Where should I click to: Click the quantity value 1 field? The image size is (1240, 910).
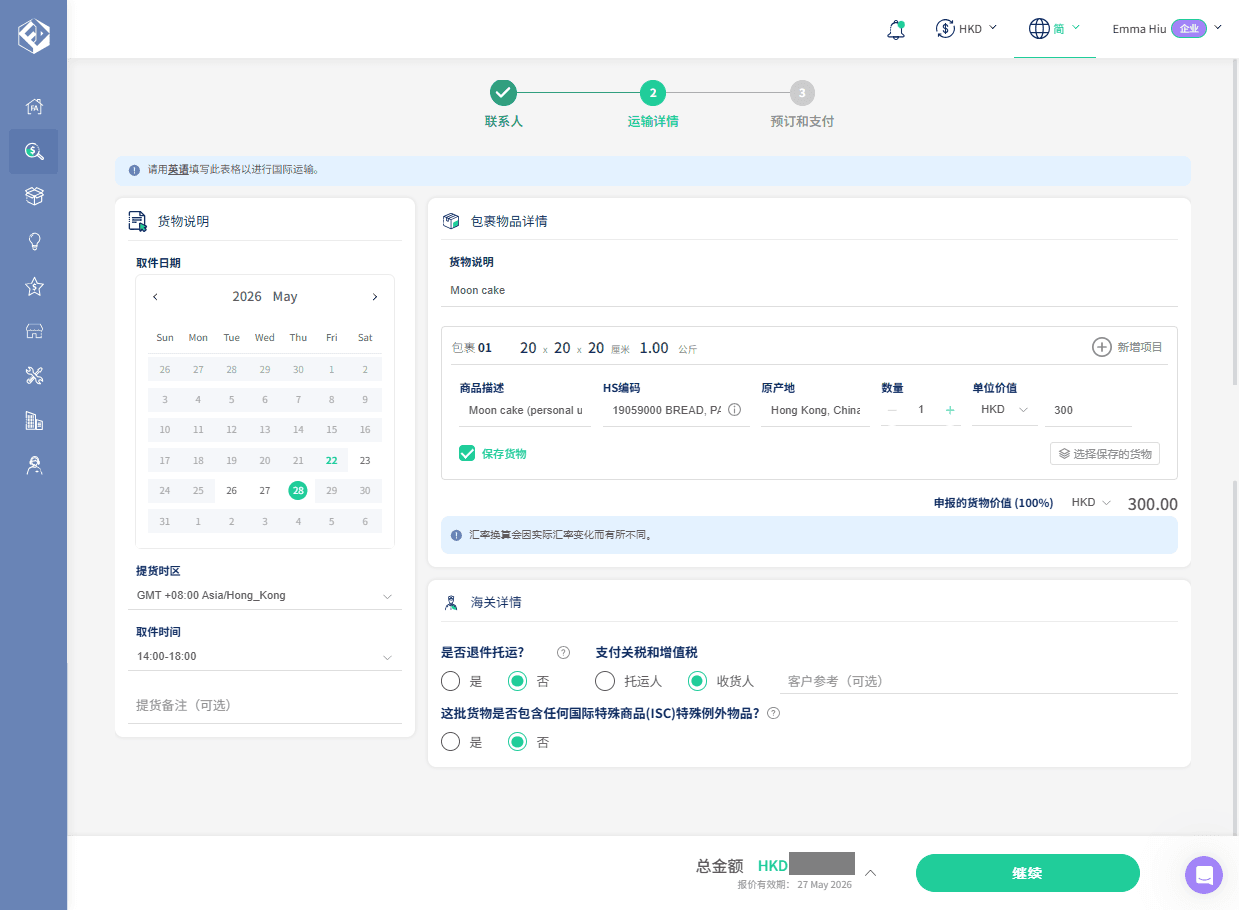coord(921,410)
